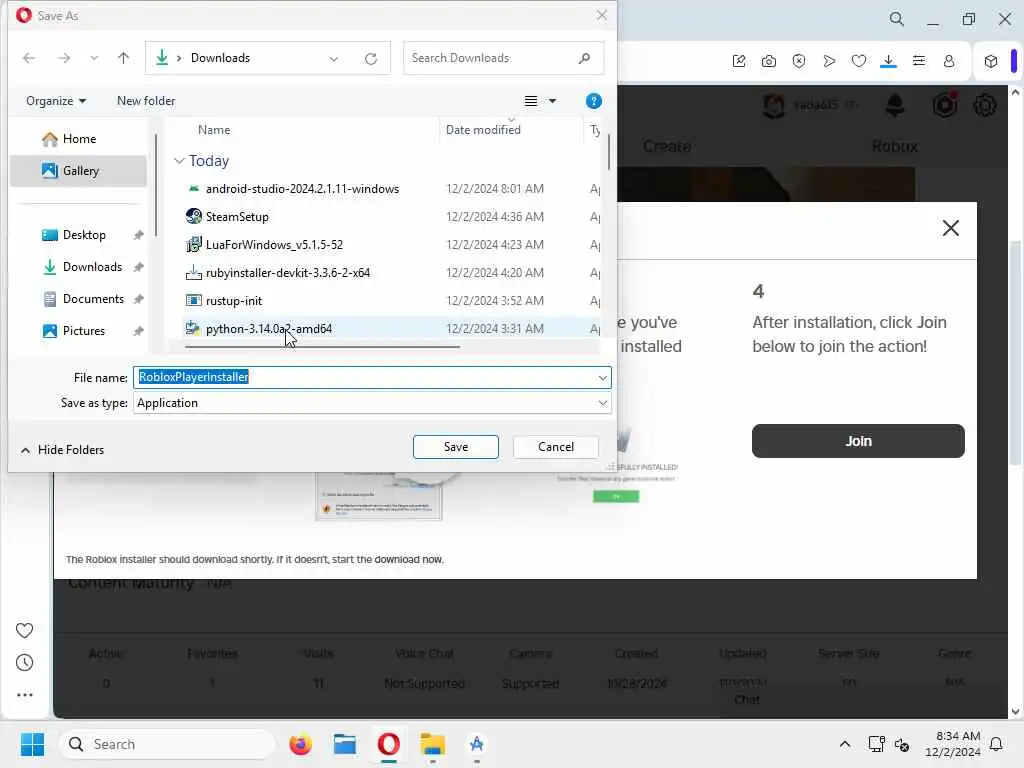This screenshot has width=1024, height=768.
Task: Take snapshot with Opera camera icon
Action: tap(769, 61)
